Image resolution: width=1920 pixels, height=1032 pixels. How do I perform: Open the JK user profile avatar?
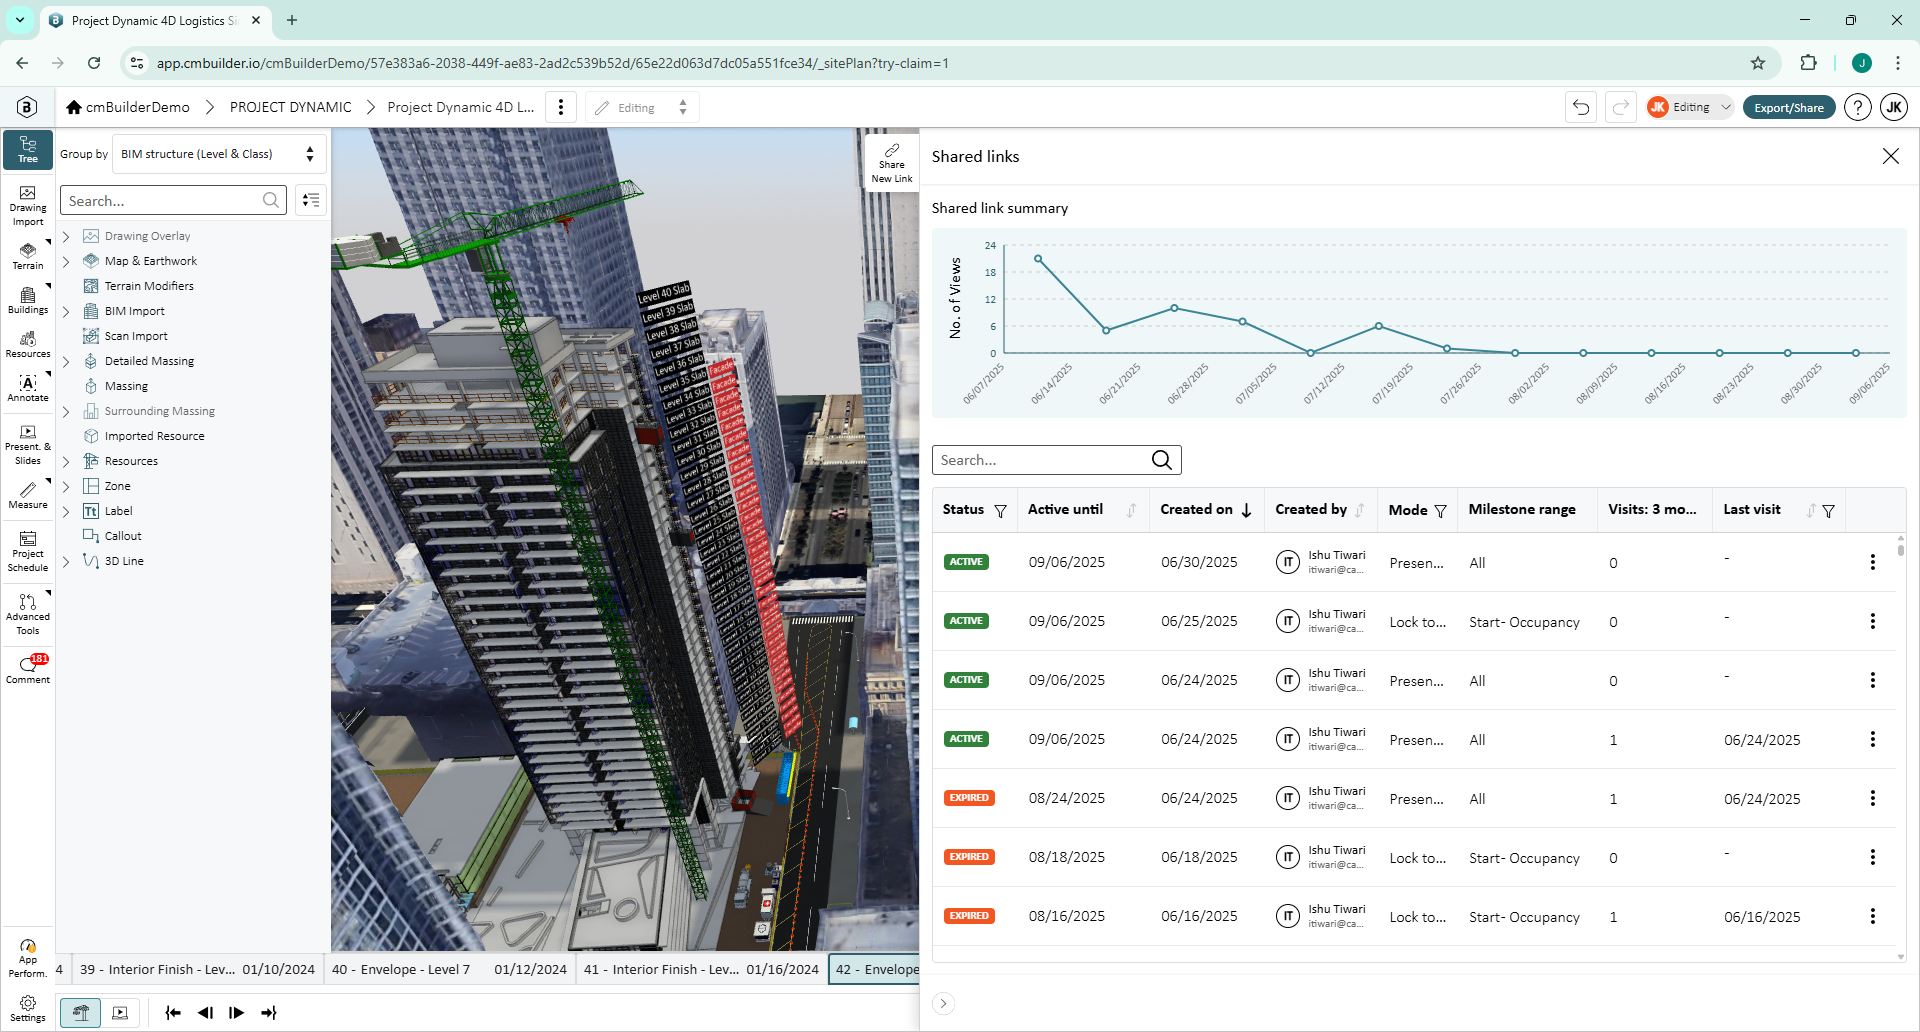click(1894, 107)
